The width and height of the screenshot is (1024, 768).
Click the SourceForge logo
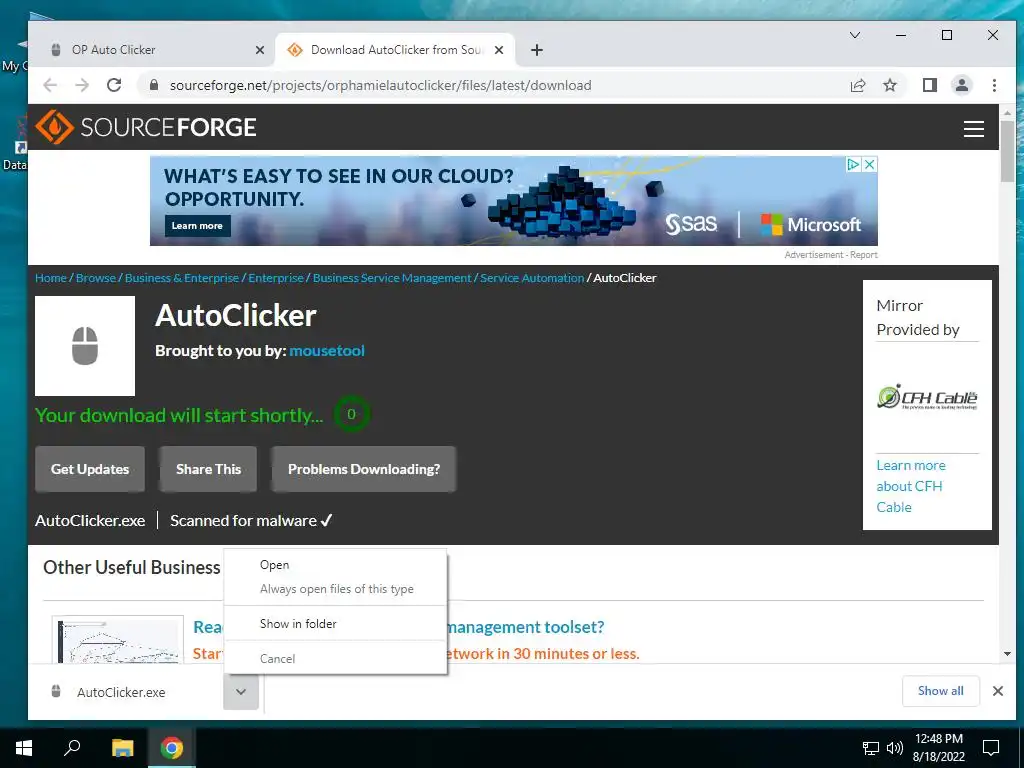click(x=146, y=127)
